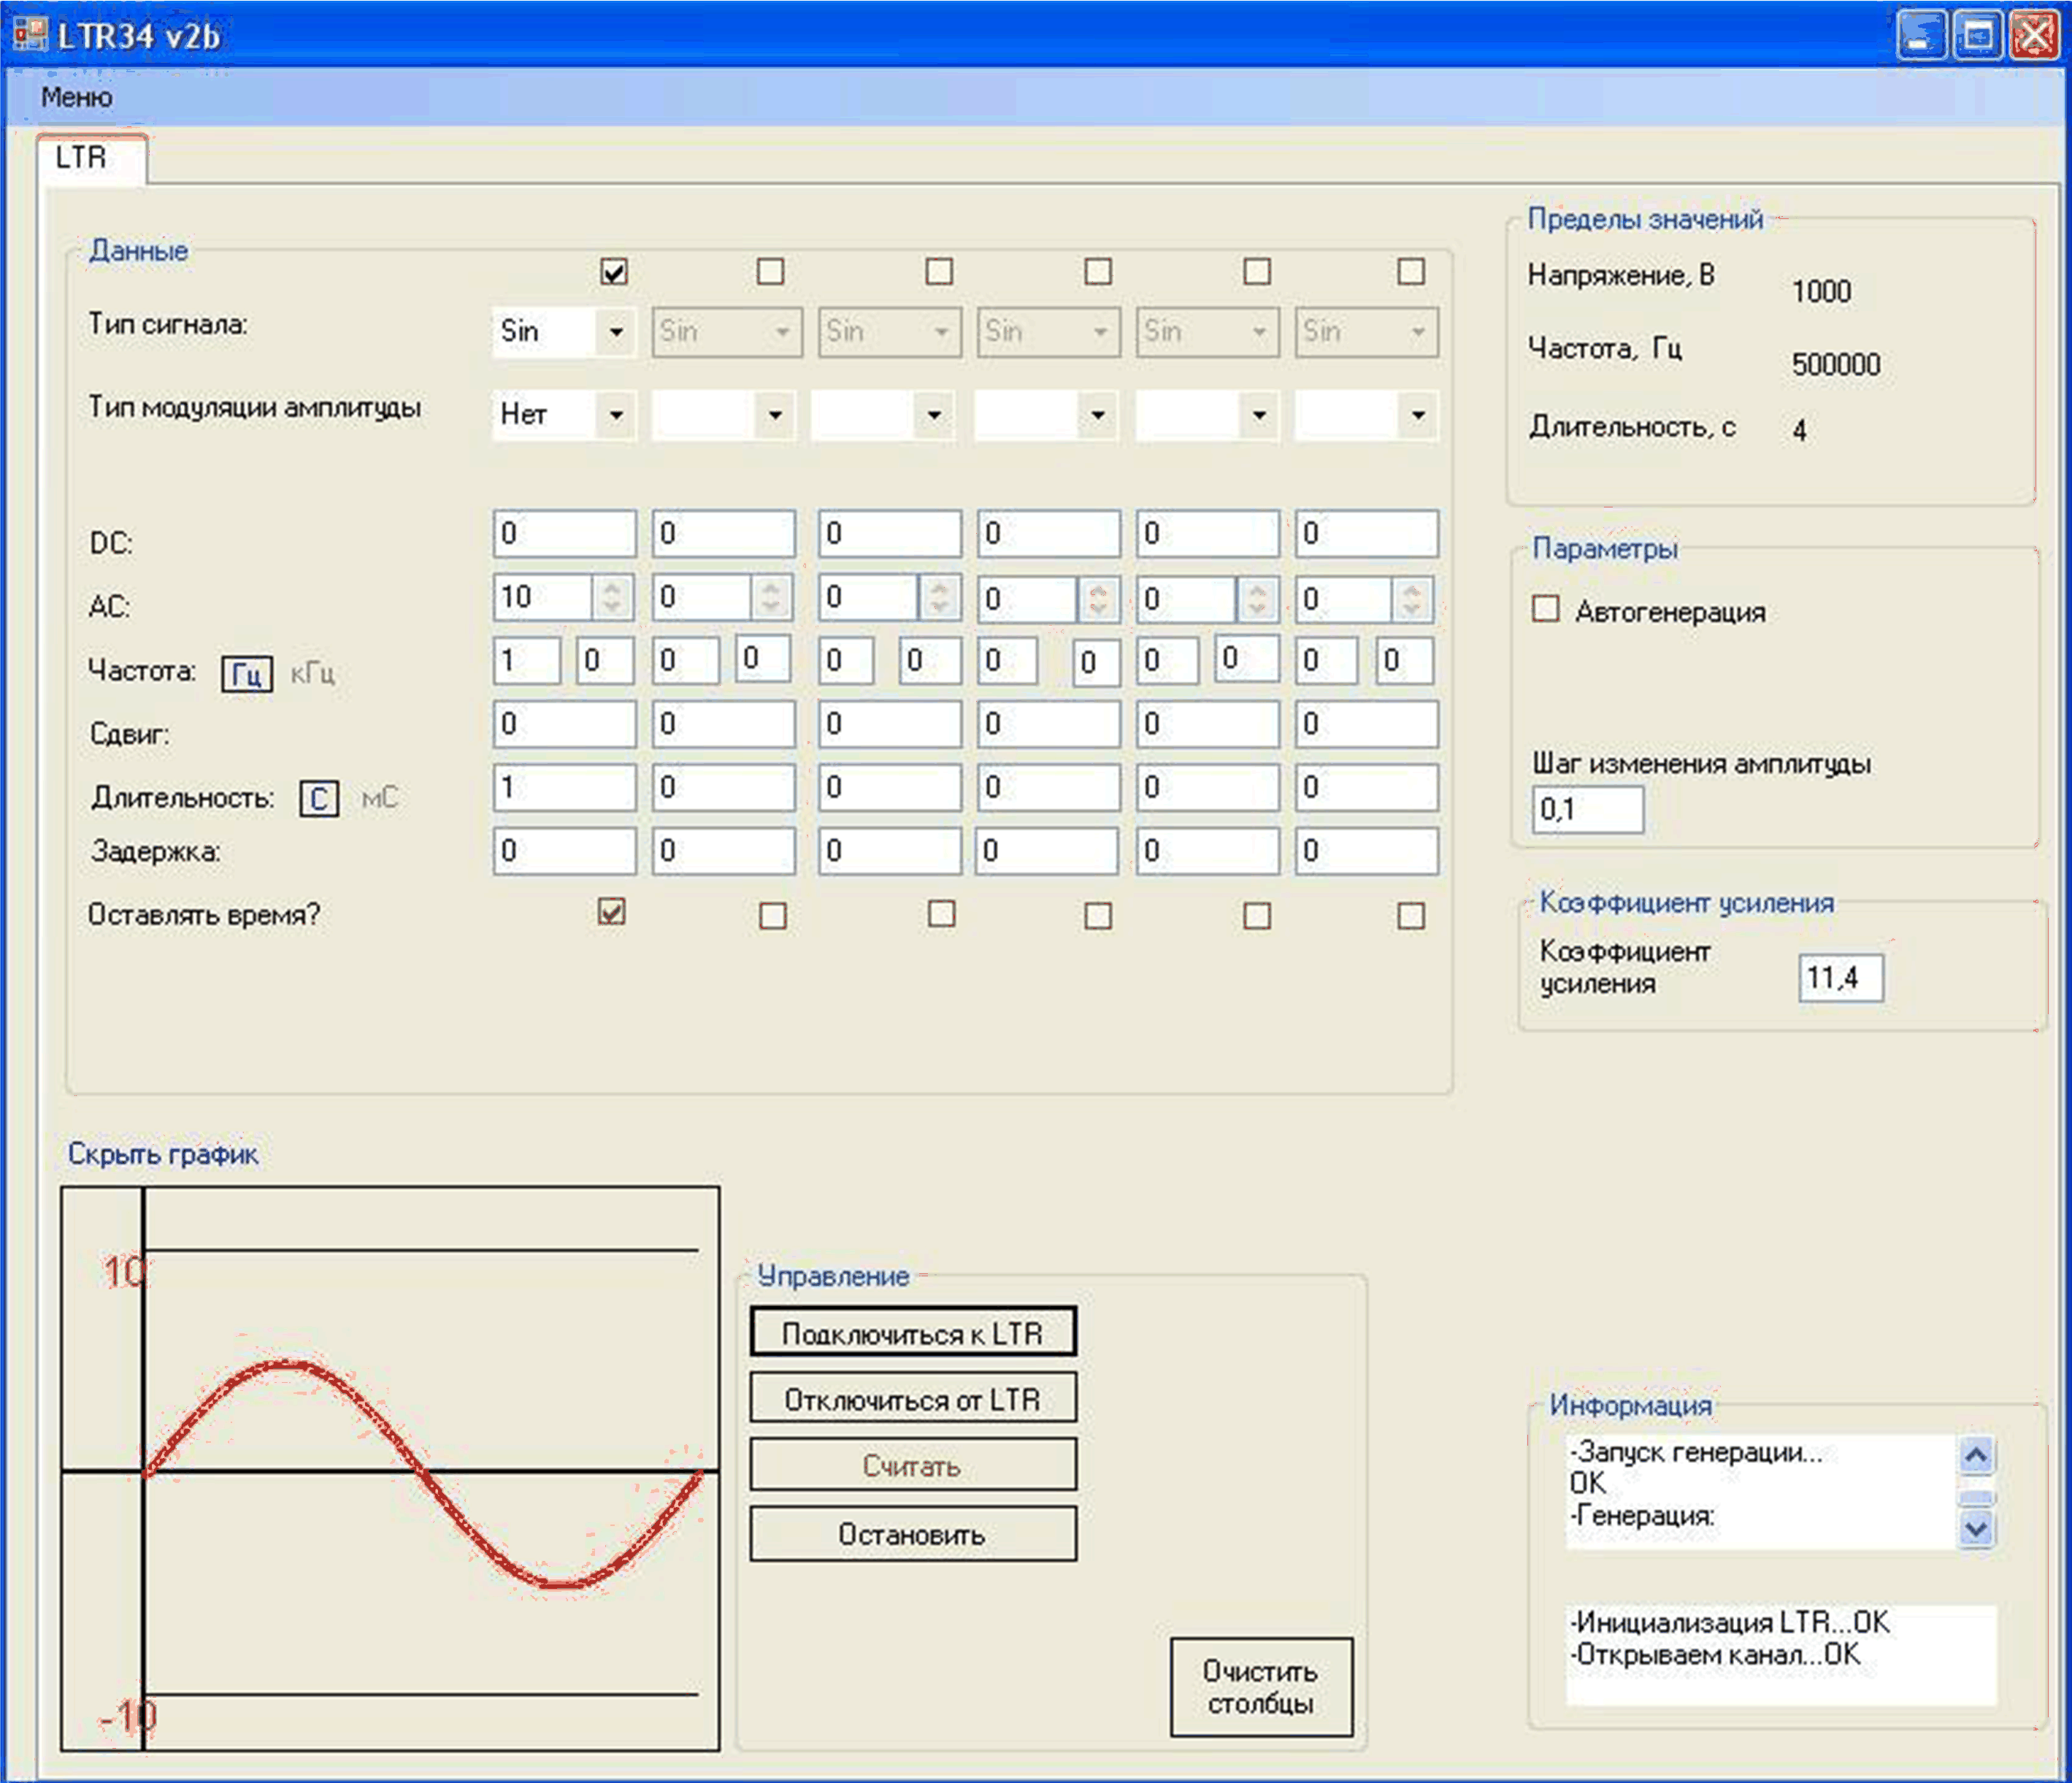Click the sine wave graph preview
Screen dimensions: 2072x1783
tap(390, 1469)
